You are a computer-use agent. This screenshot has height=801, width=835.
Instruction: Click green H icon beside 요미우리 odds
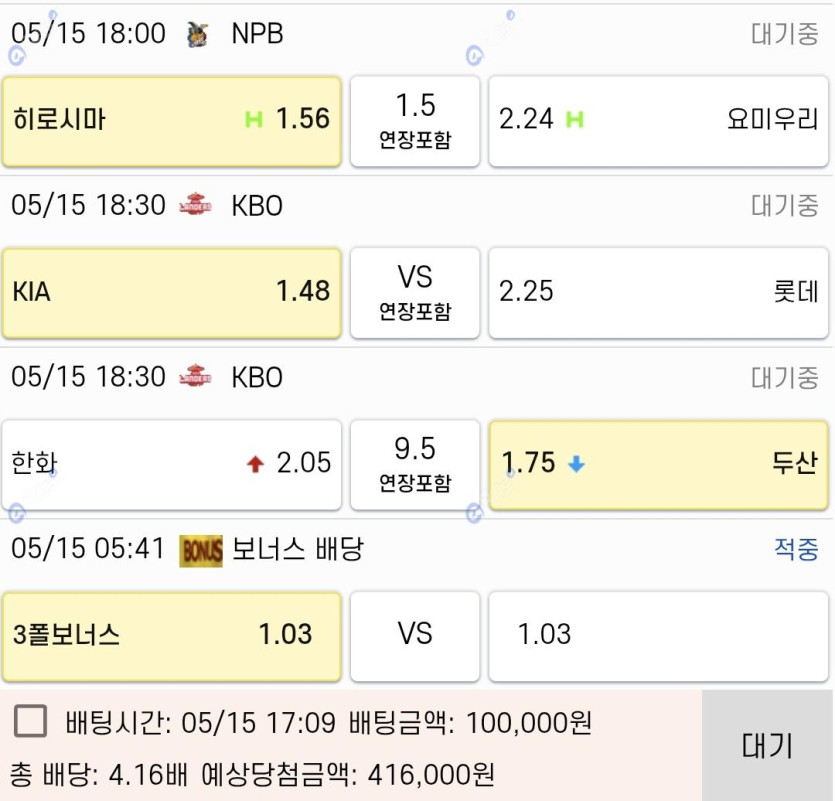(x=574, y=120)
